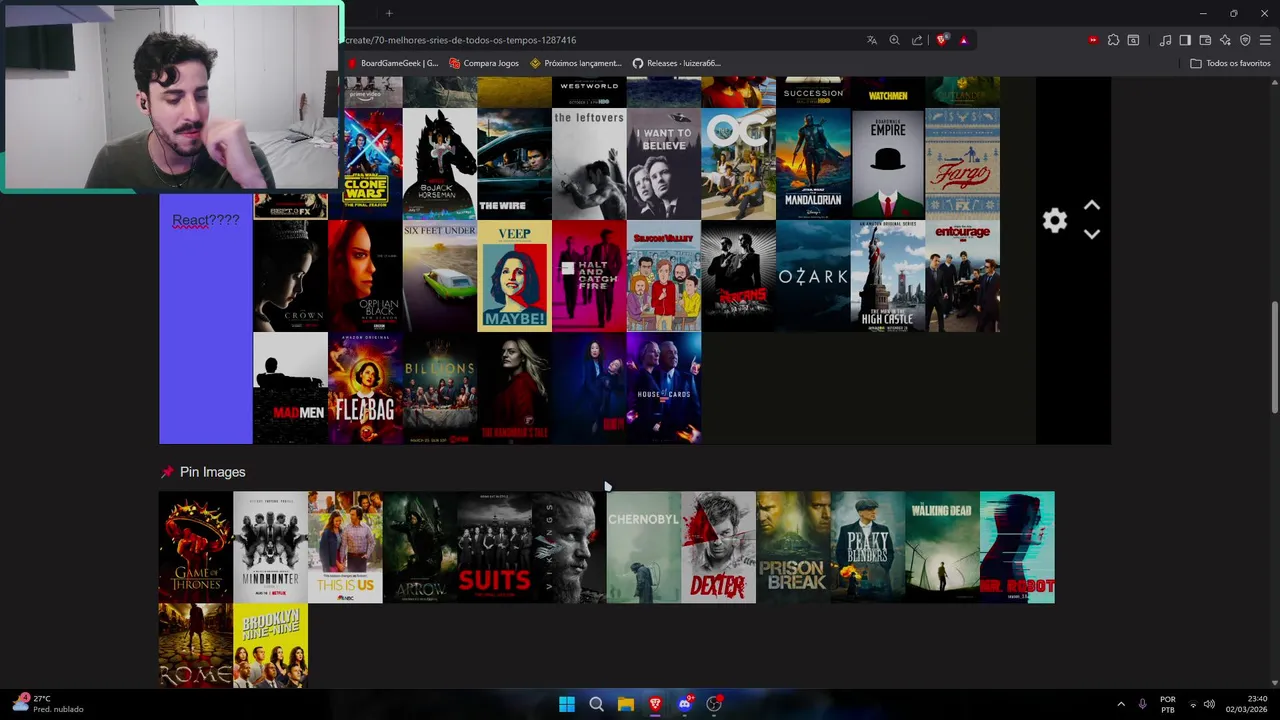Screen dimensions: 1280x720
Task: Open the Todos os favoritos folder
Action: pyautogui.click(x=1230, y=63)
